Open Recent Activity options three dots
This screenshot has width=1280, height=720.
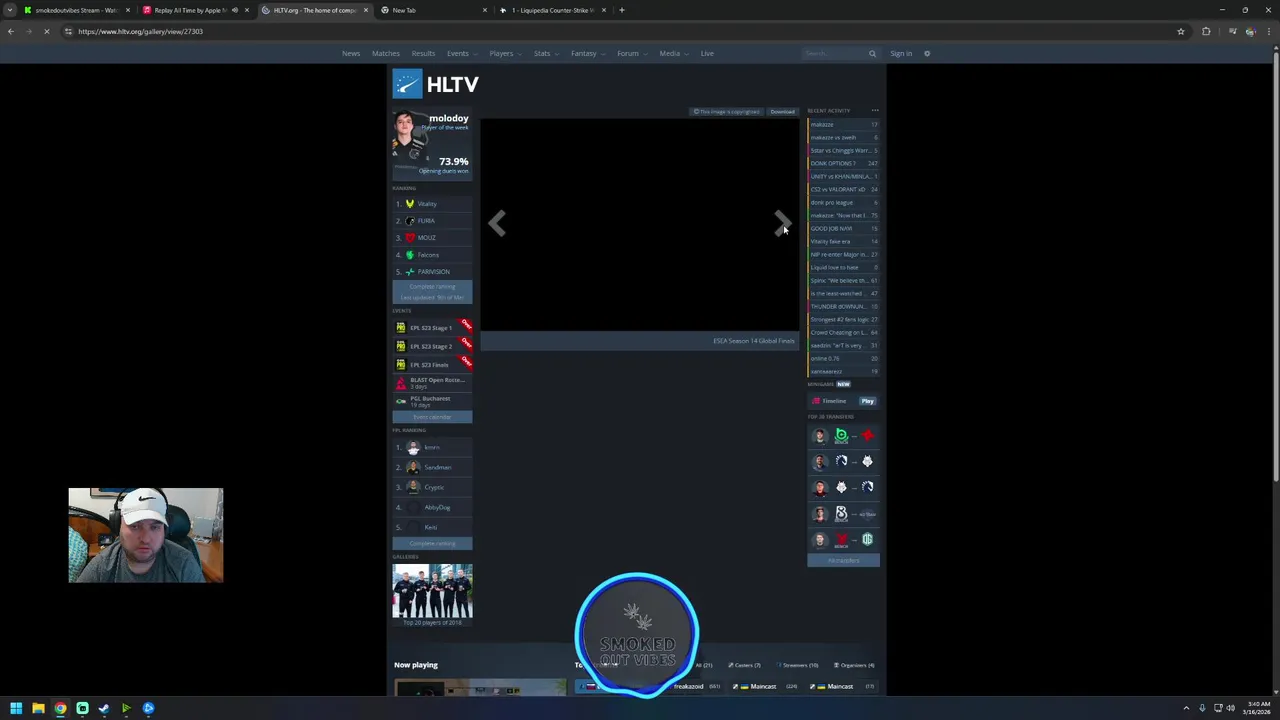(x=874, y=111)
